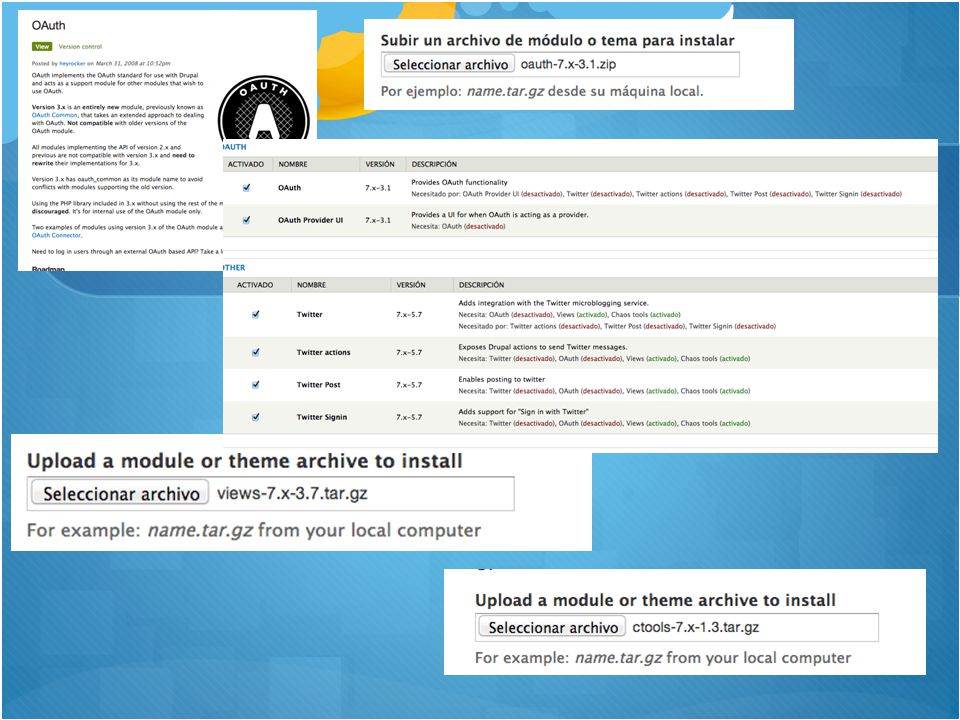The width and height of the screenshot is (960, 720).
Task: Toggle the OAuth module checkbox
Action: pyautogui.click(x=246, y=188)
